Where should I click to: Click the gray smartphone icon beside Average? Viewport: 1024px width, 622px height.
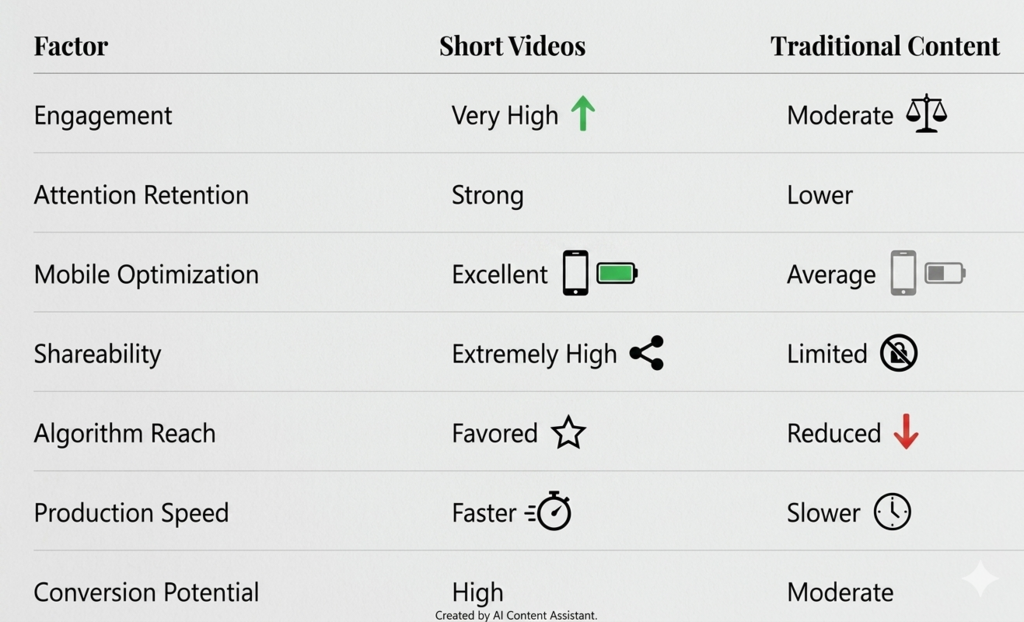[x=903, y=273]
